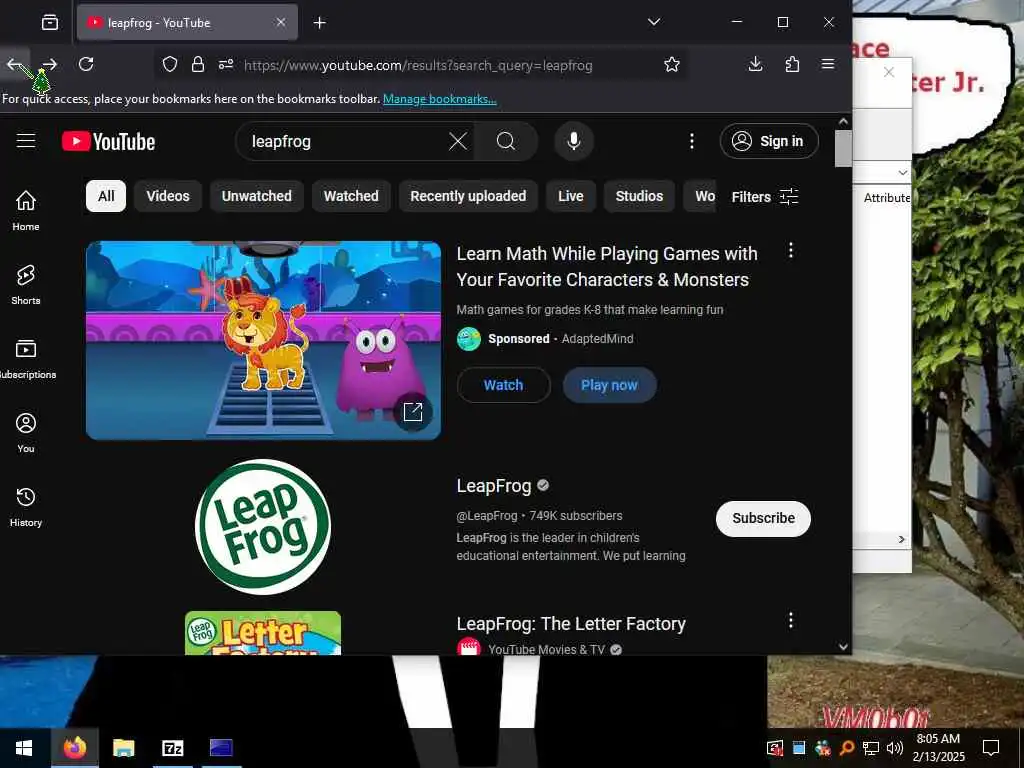Click the Letter Factory movie thumbnail
The width and height of the screenshot is (1024, 768).
point(263,633)
